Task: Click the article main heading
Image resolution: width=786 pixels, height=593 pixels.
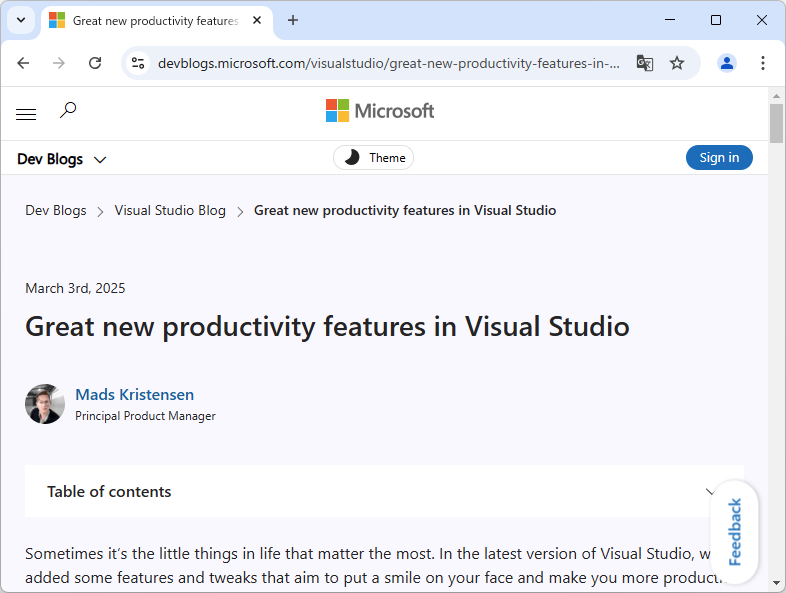Action: 327,327
